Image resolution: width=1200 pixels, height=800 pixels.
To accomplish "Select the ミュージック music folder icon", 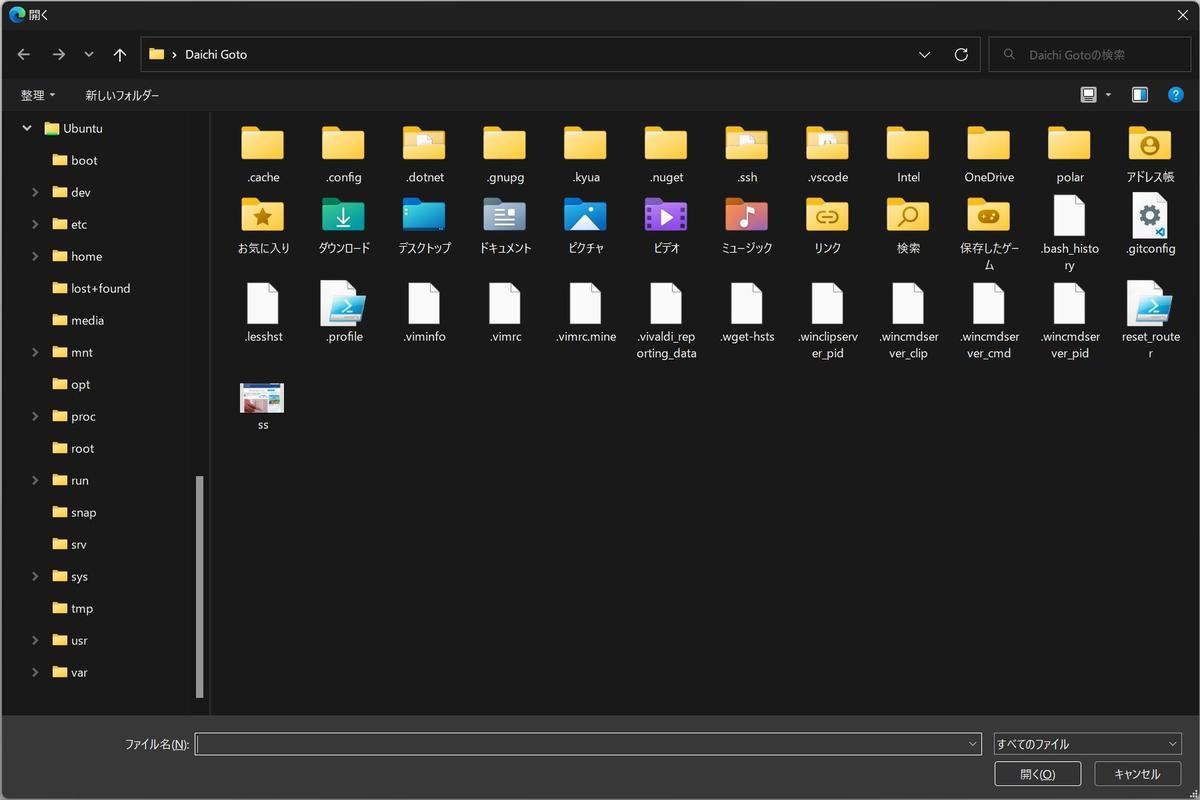I will (x=747, y=216).
